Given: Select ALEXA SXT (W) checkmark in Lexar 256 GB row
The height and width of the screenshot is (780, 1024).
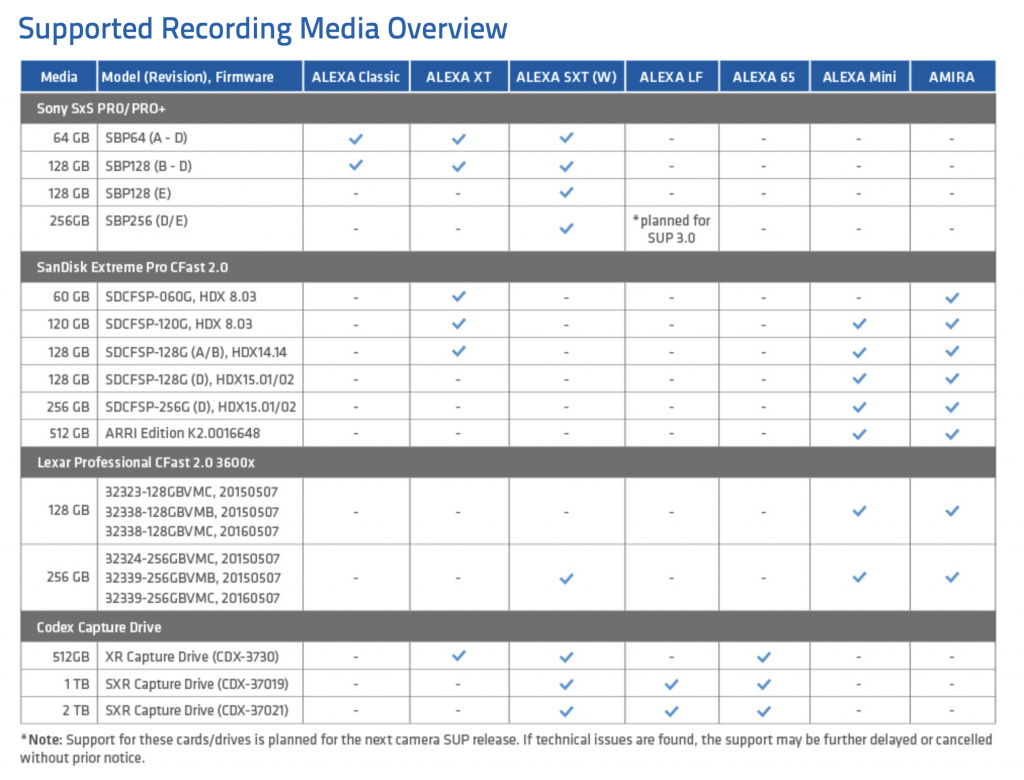Looking at the screenshot, I should (567, 578).
